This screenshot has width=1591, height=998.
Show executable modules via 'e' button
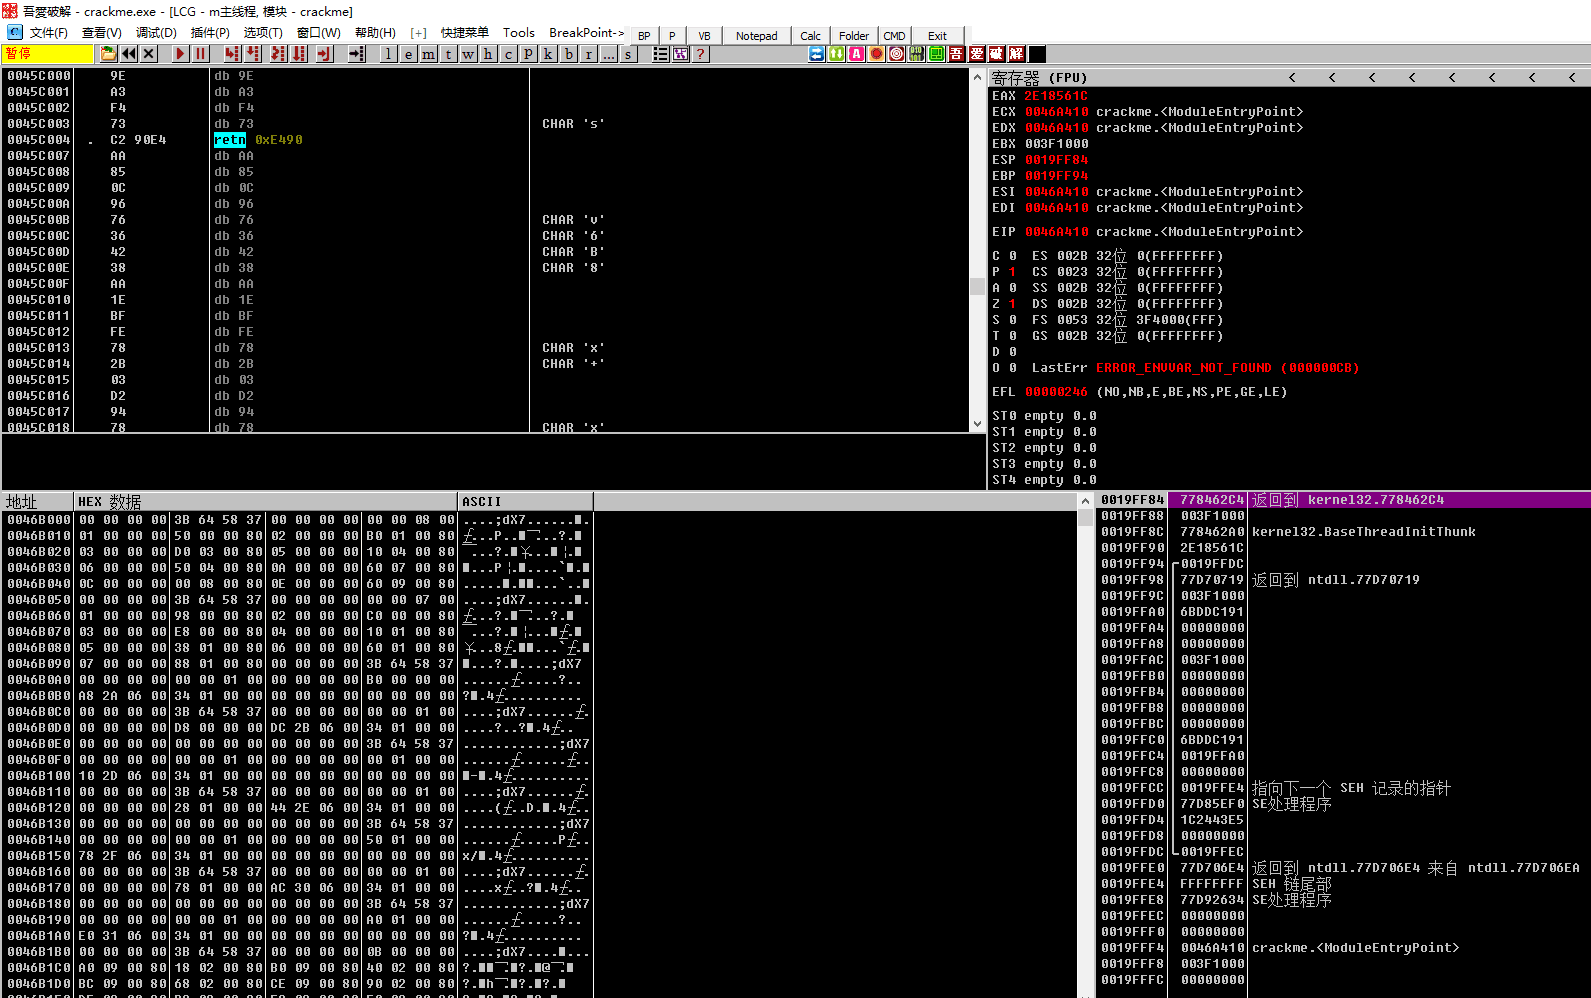point(409,54)
